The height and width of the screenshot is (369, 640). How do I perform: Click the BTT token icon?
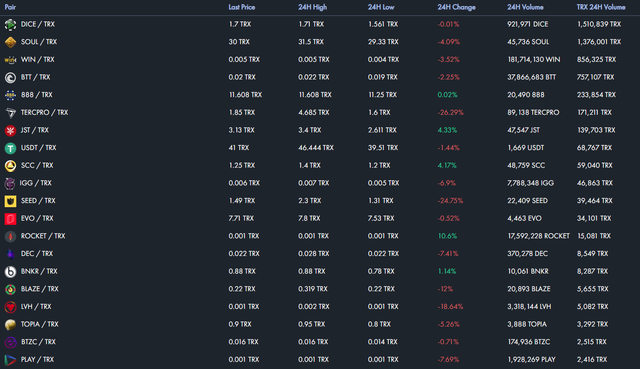coord(10,77)
